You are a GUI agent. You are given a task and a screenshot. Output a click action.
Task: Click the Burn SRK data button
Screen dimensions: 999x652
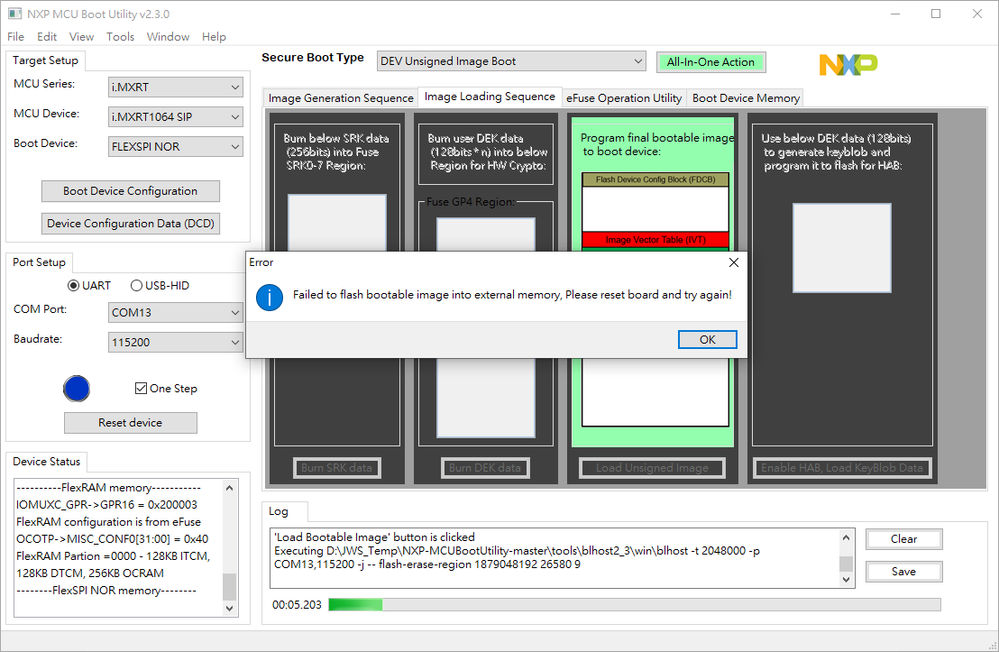tap(336, 468)
